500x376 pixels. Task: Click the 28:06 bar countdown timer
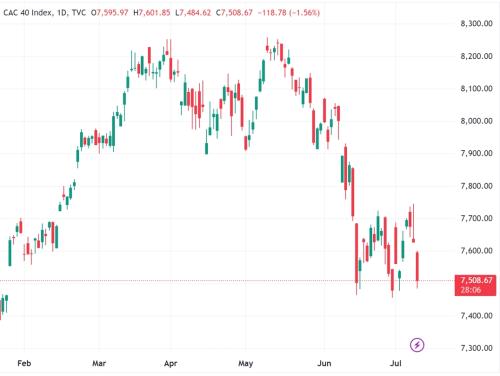470,290
